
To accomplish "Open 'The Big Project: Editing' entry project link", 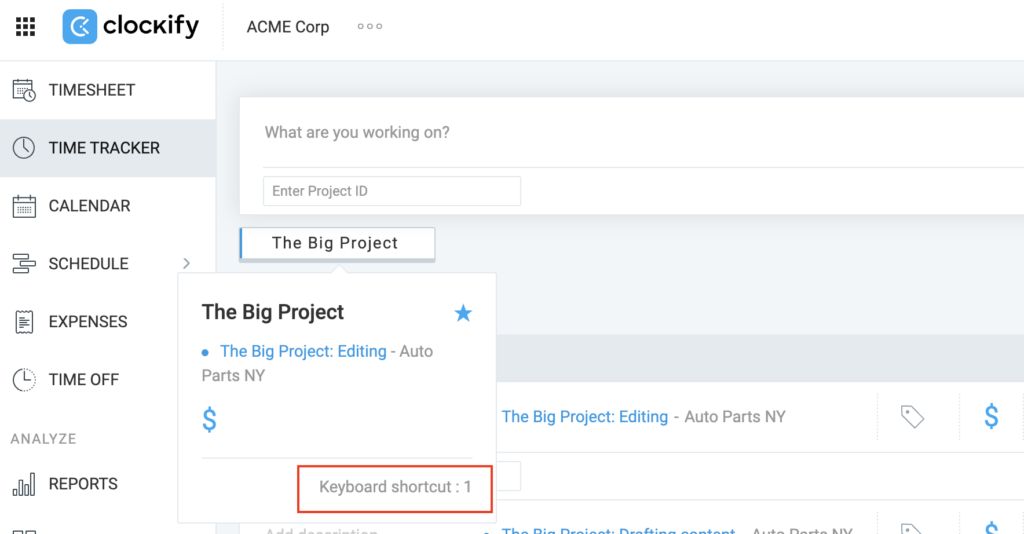I will pos(584,416).
